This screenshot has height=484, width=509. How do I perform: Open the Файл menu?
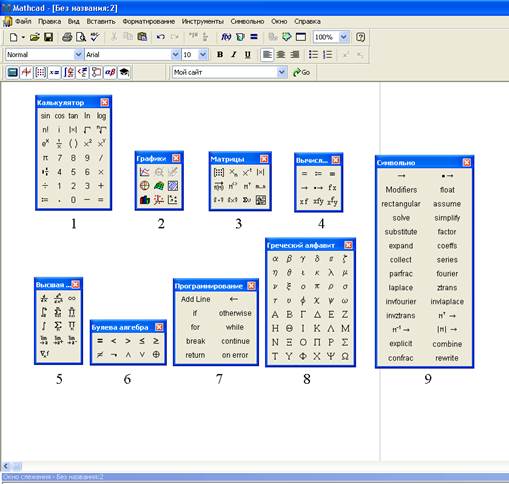(23, 21)
